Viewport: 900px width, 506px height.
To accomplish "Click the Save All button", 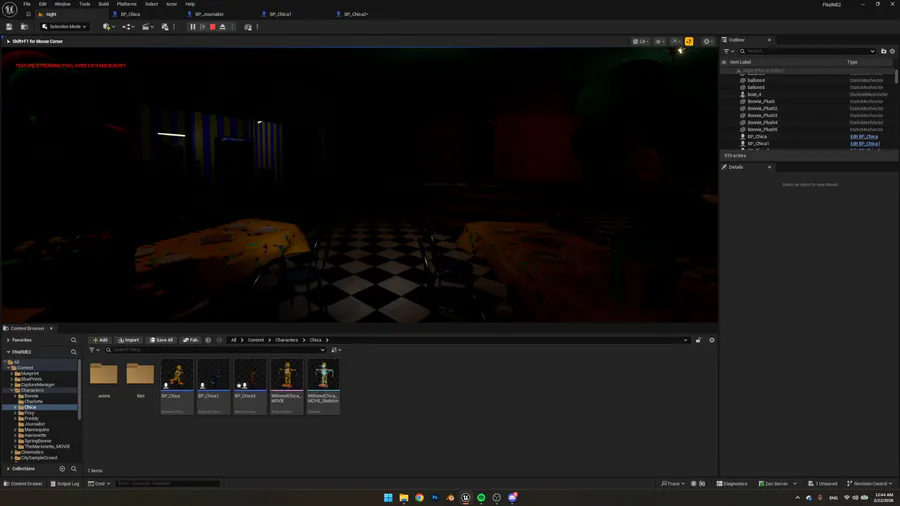I will (x=161, y=340).
